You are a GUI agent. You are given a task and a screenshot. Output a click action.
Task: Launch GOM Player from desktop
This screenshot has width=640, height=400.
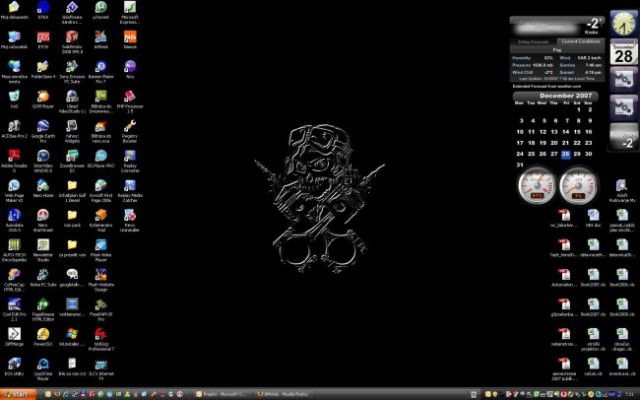click(43, 99)
